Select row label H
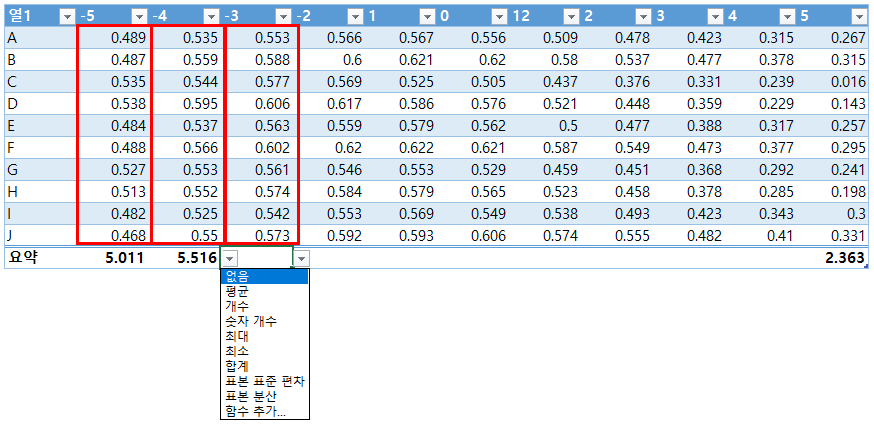 [x=12, y=192]
